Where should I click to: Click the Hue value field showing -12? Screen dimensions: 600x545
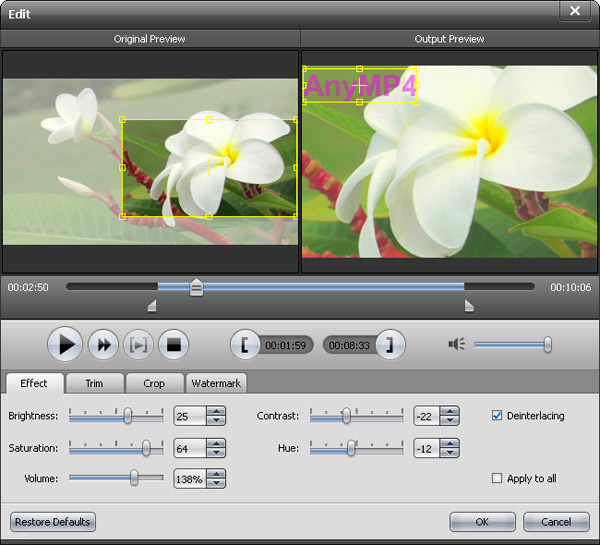[x=427, y=448]
